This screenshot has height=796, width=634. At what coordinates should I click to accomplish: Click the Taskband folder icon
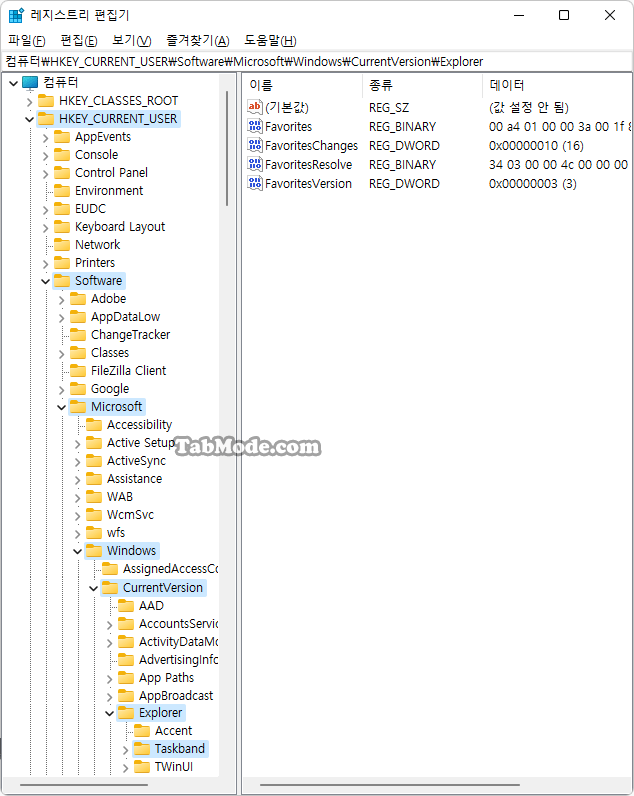click(x=142, y=749)
